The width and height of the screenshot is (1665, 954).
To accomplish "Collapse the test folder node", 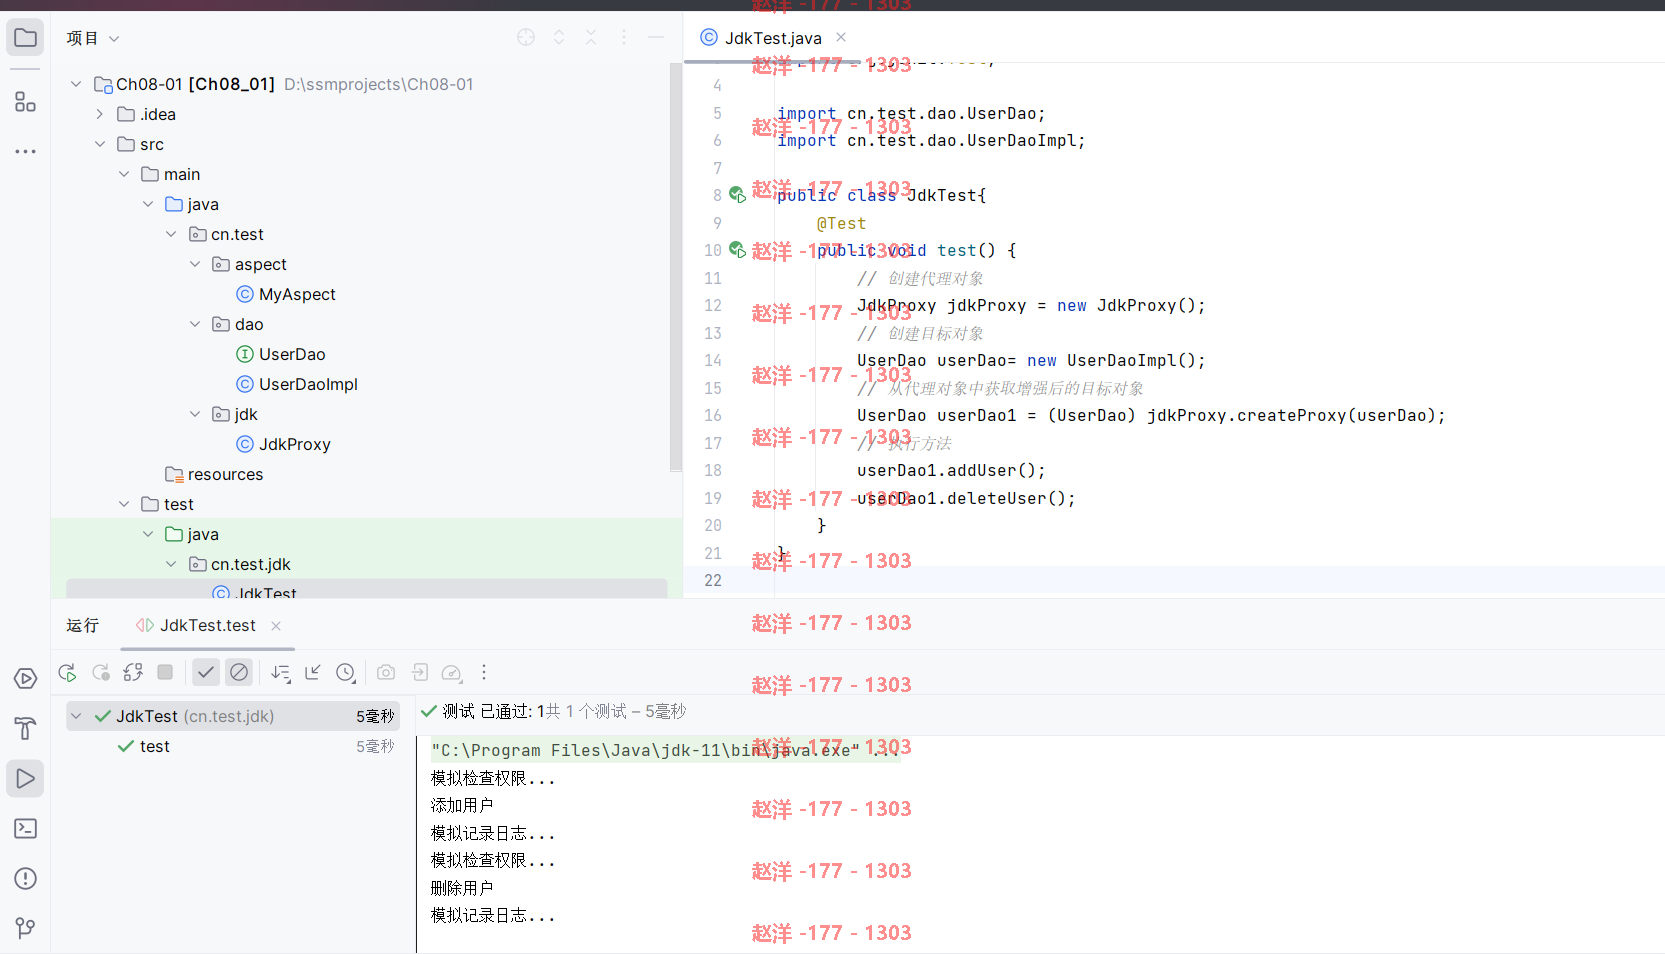I will tap(123, 504).
